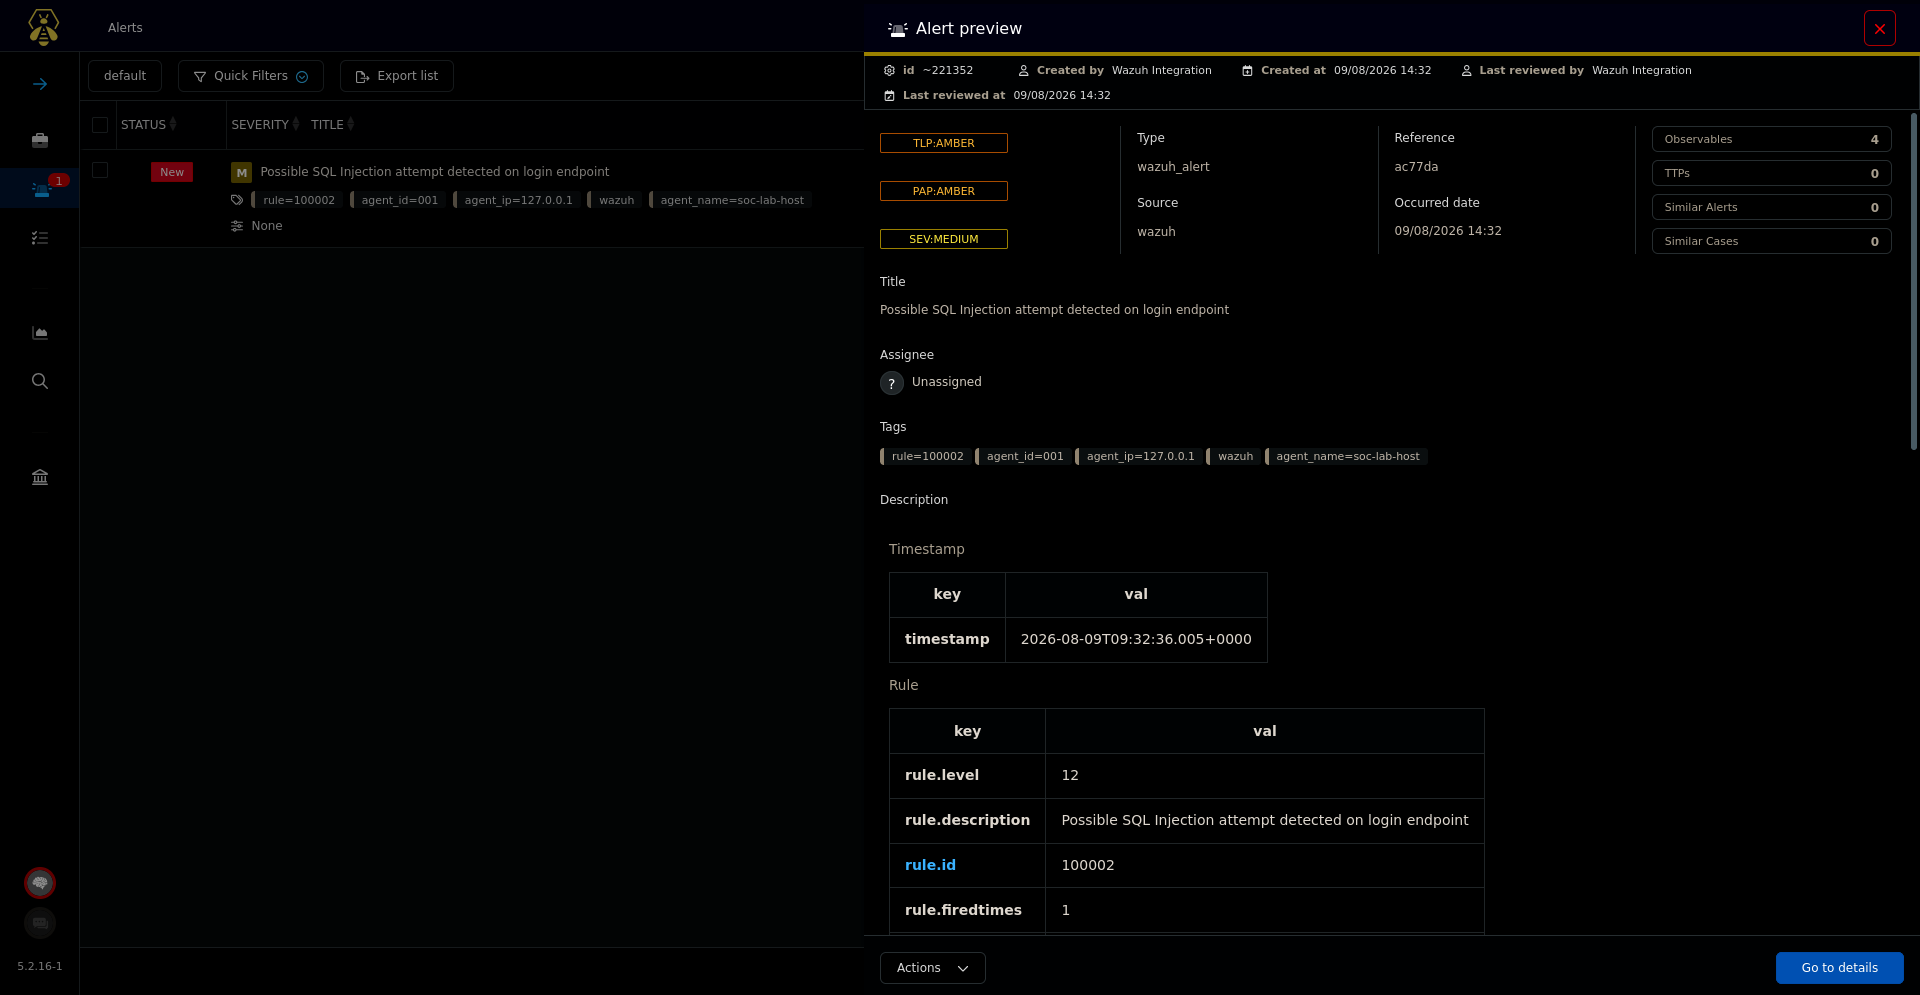The height and width of the screenshot is (995, 1920).
Task: Sort by the STATUS column
Action: (148, 125)
